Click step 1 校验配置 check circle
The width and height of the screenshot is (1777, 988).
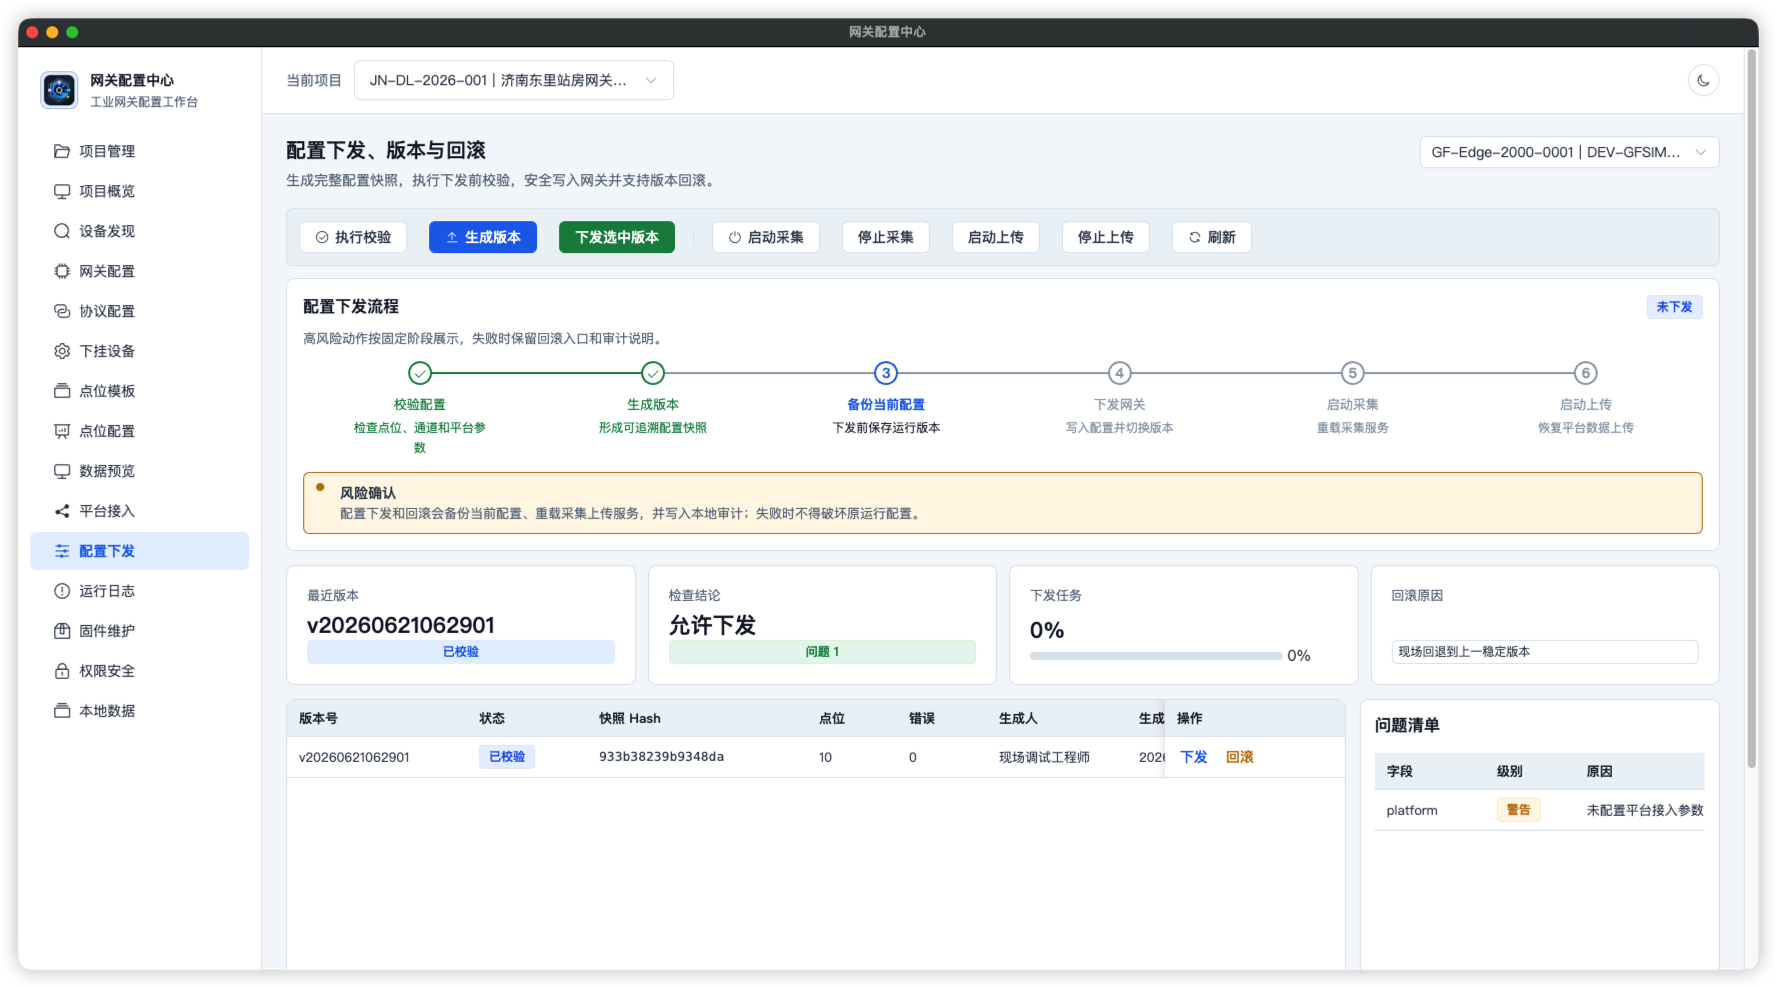click(420, 373)
